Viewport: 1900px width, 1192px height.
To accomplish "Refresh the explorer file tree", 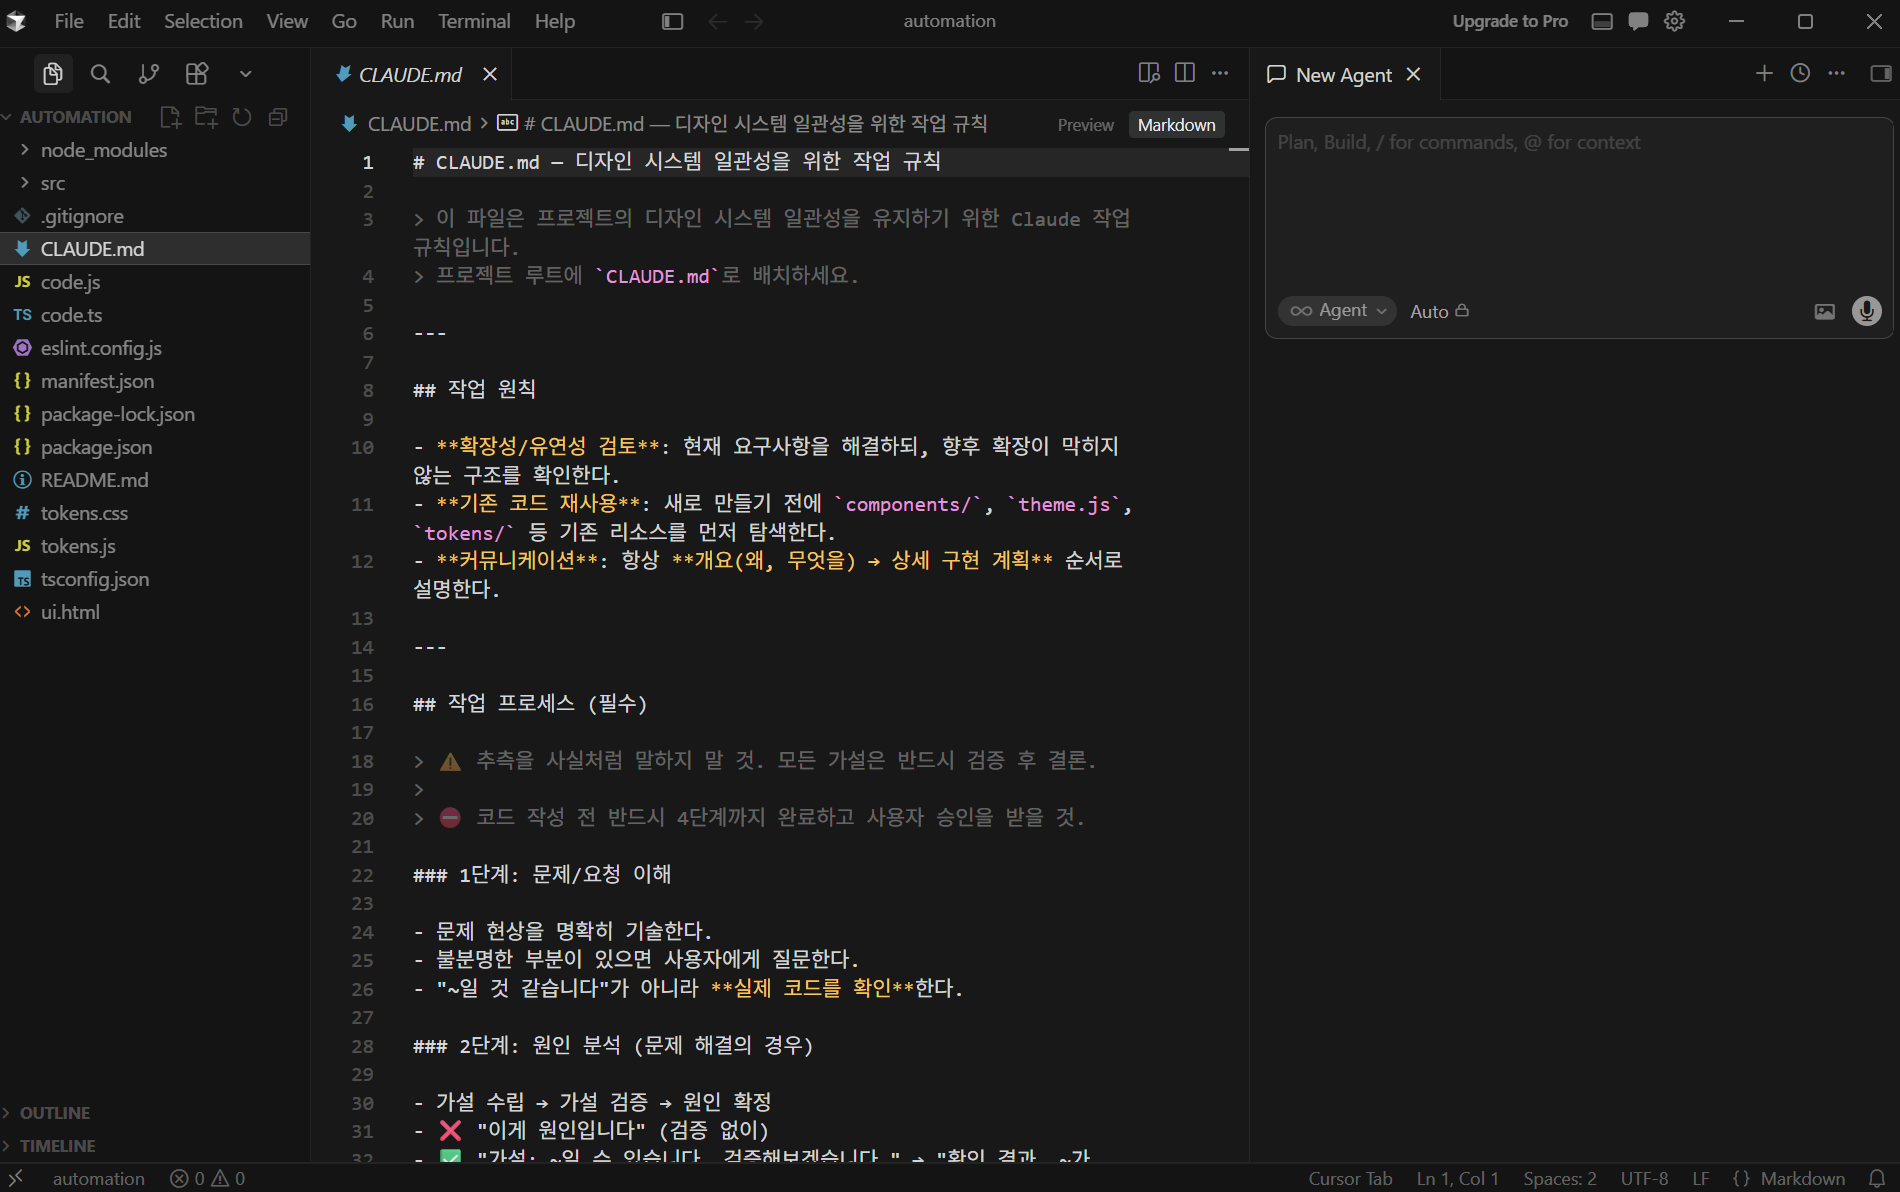I will pos(242,117).
